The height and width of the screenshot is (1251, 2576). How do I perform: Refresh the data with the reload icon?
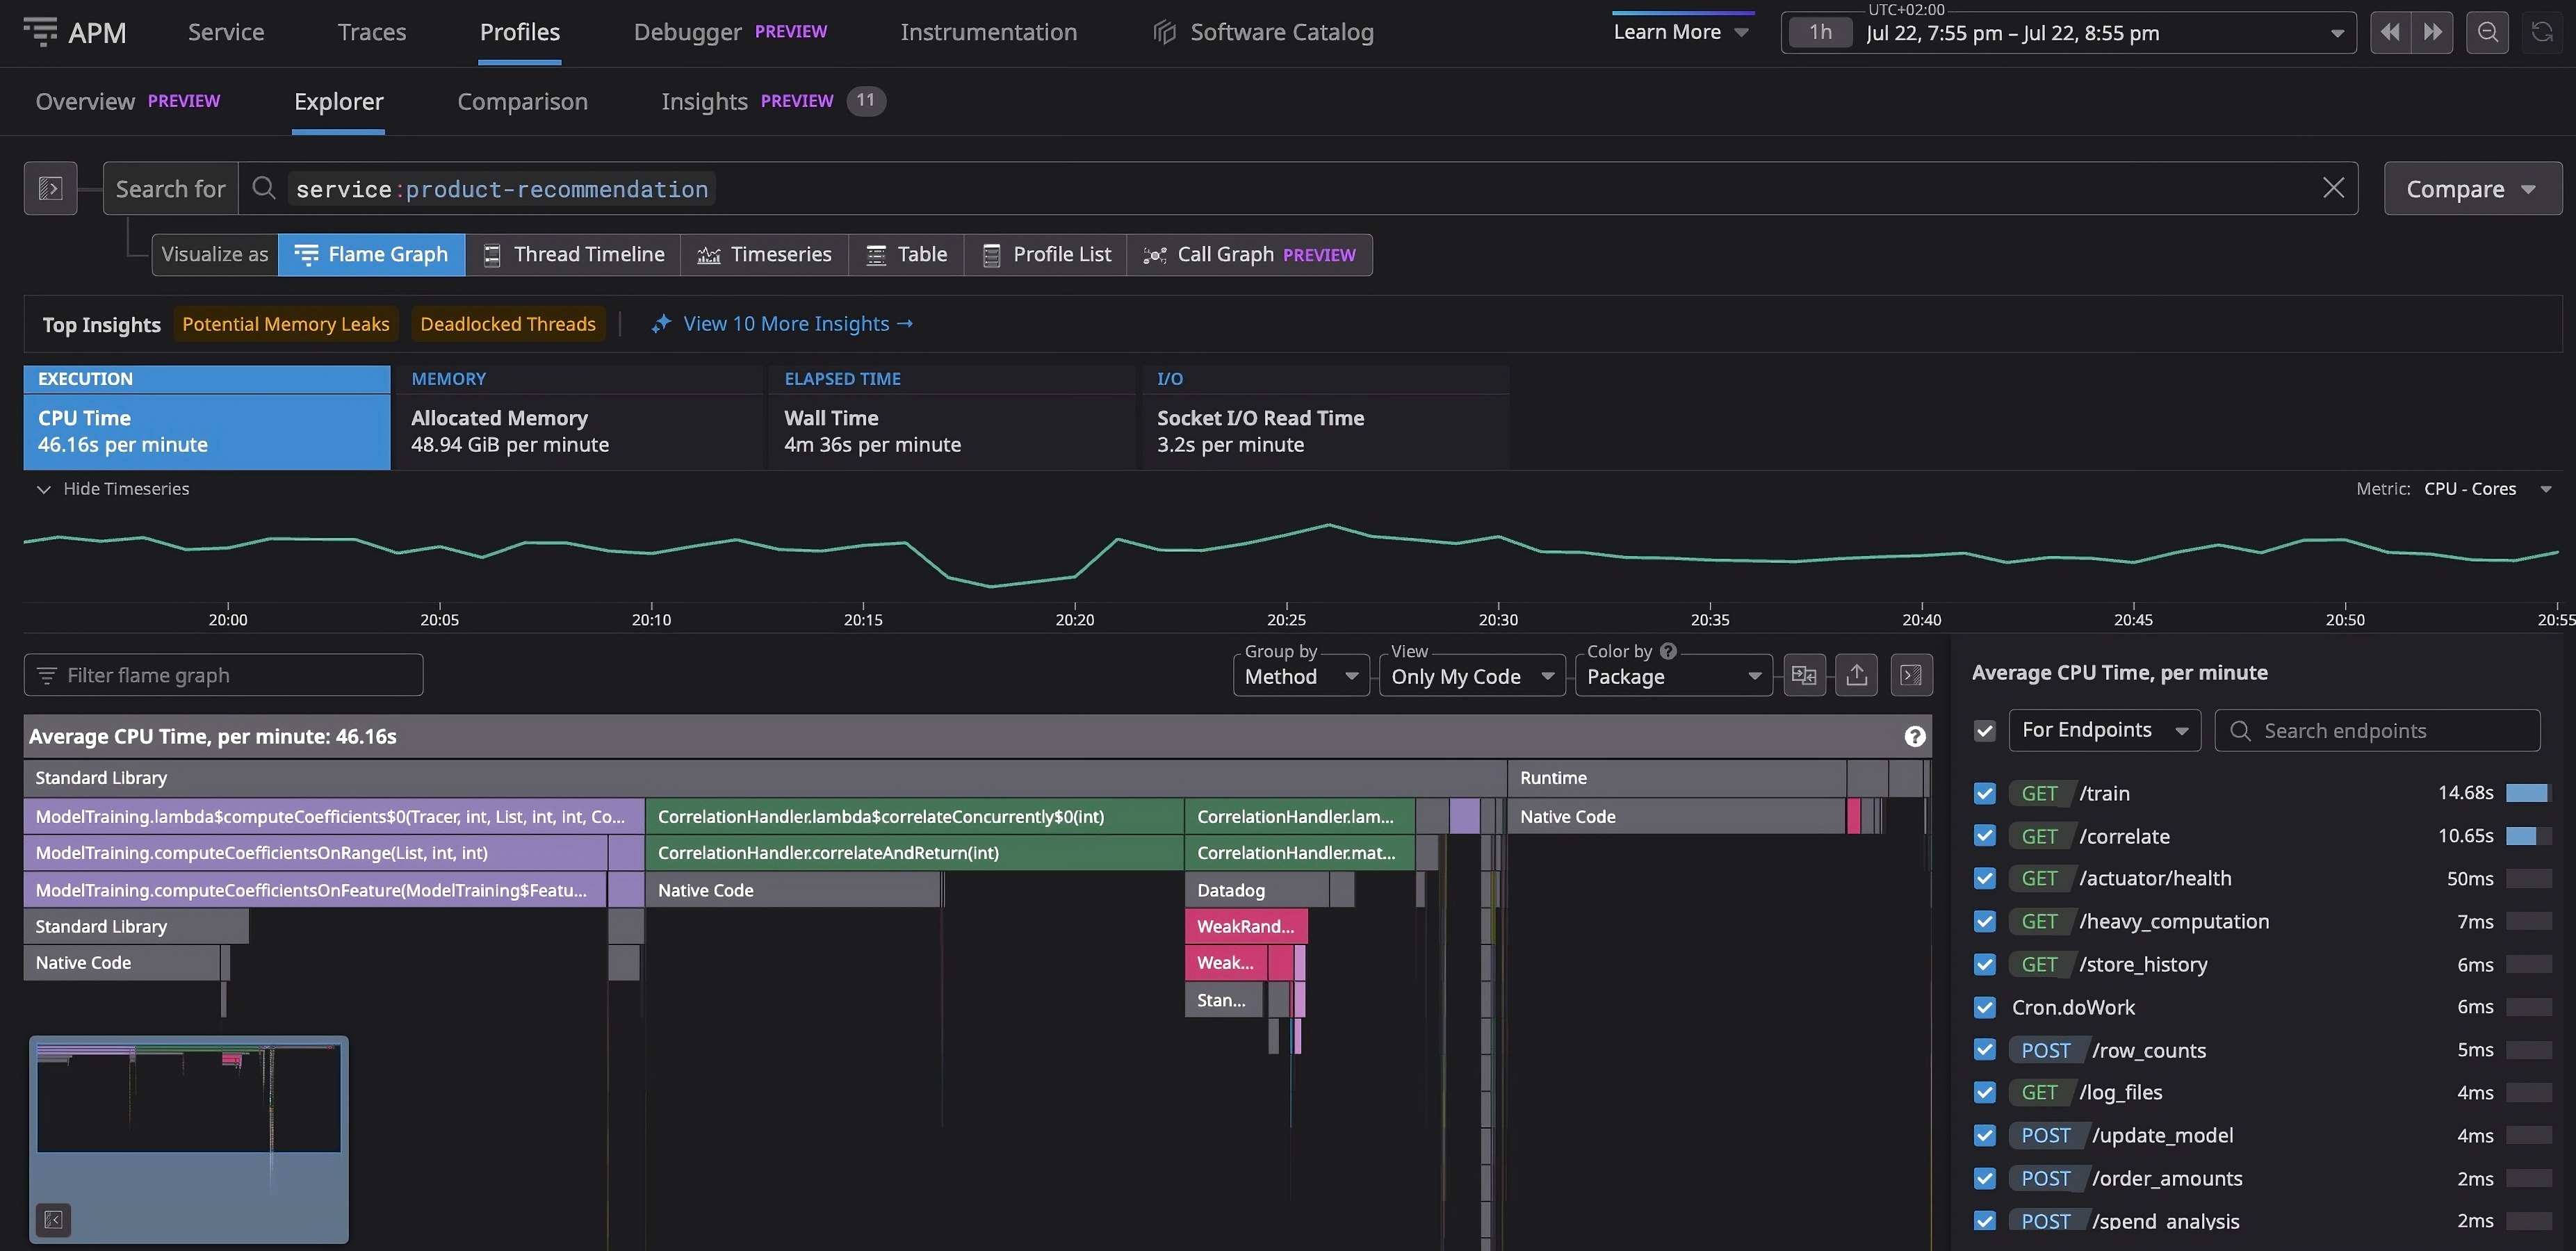[2541, 32]
